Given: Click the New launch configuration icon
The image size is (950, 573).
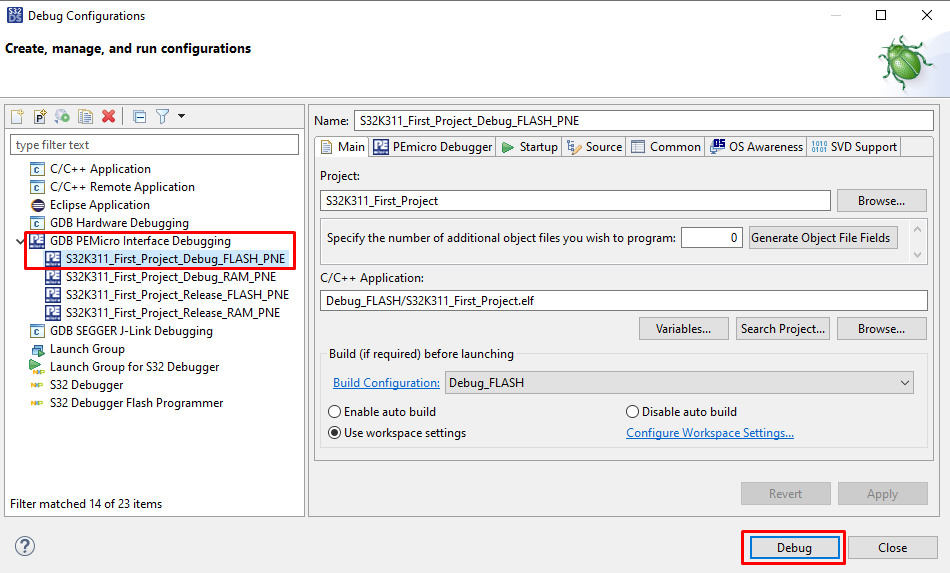Looking at the screenshot, I should [18, 117].
